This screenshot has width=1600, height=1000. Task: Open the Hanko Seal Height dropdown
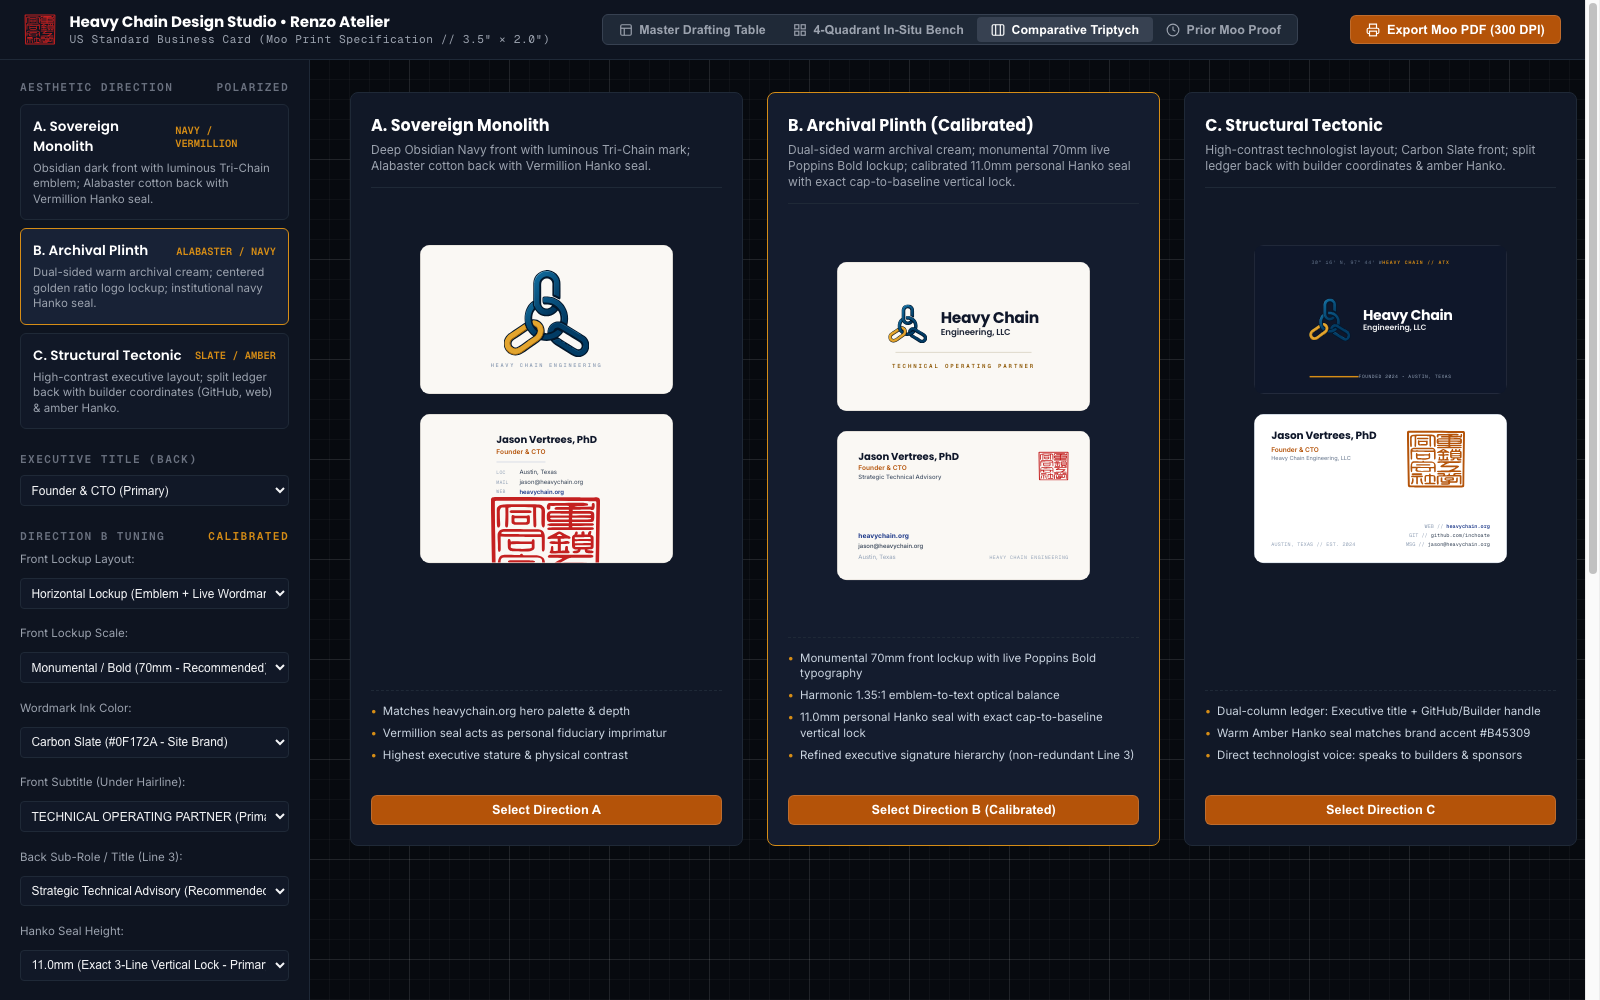tap(154, 965)
